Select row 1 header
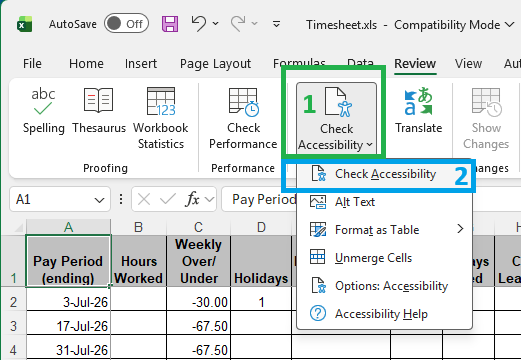Screen dimensions: 521x360 point(13,261)
